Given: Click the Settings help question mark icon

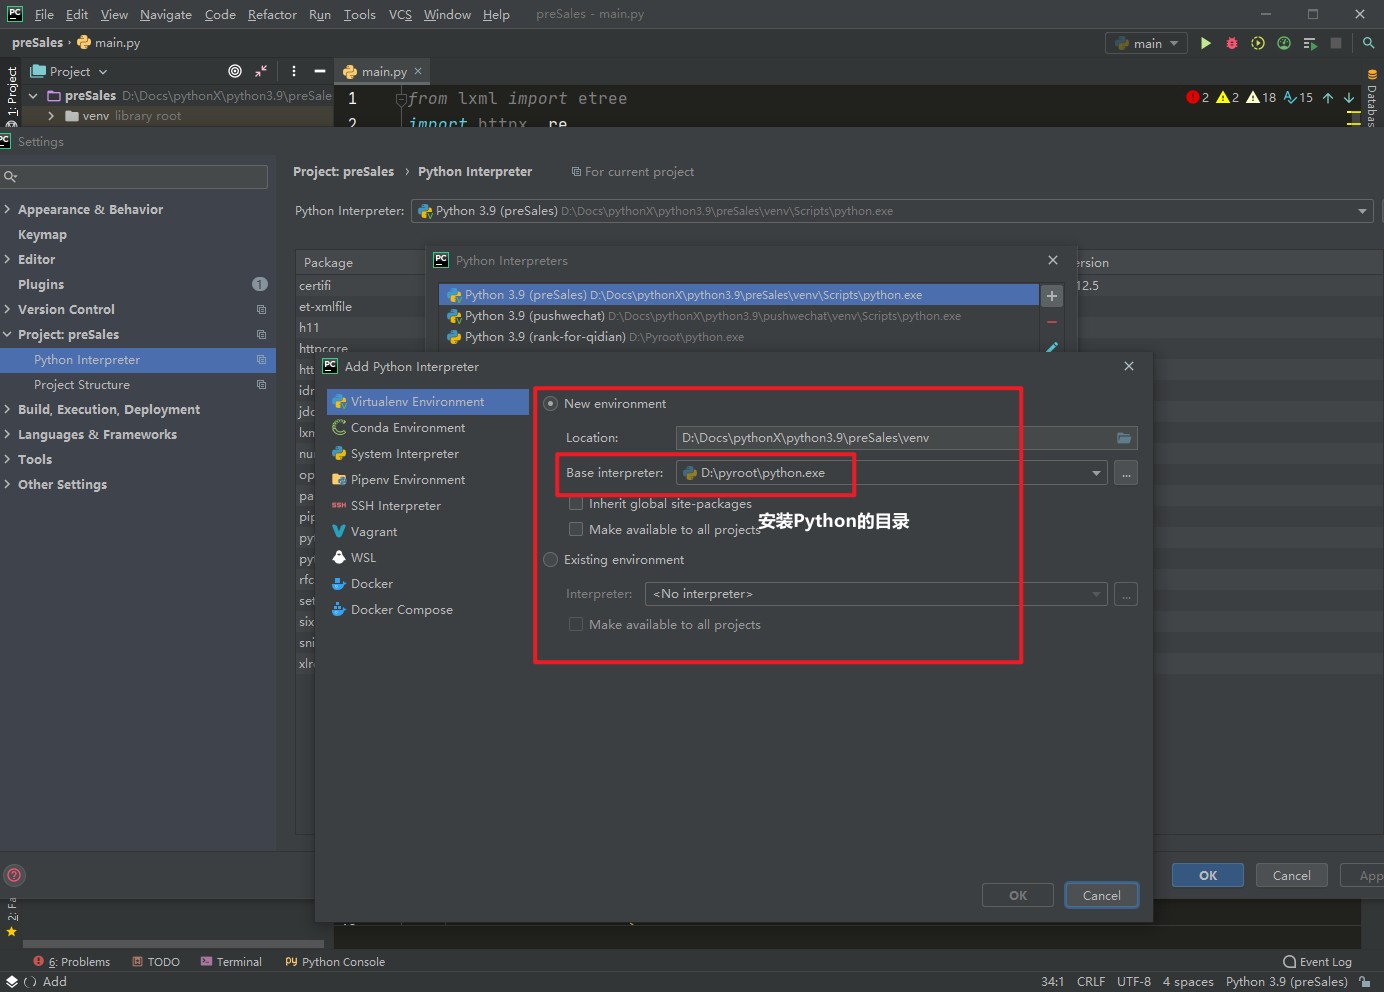Looking at the screenshot, I should tap(14, 875).
